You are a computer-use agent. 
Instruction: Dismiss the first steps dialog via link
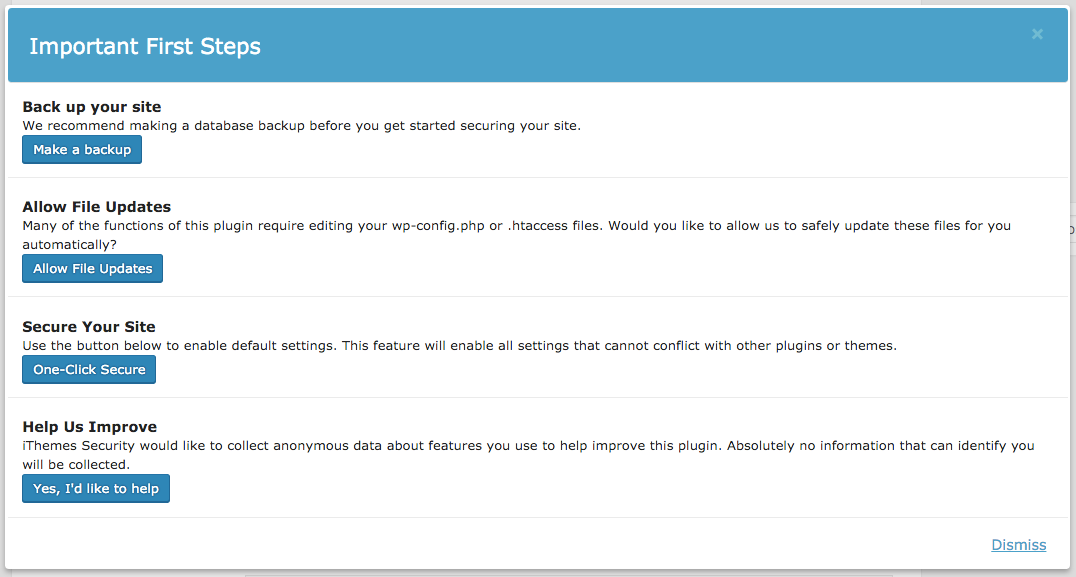[1018, 545]
